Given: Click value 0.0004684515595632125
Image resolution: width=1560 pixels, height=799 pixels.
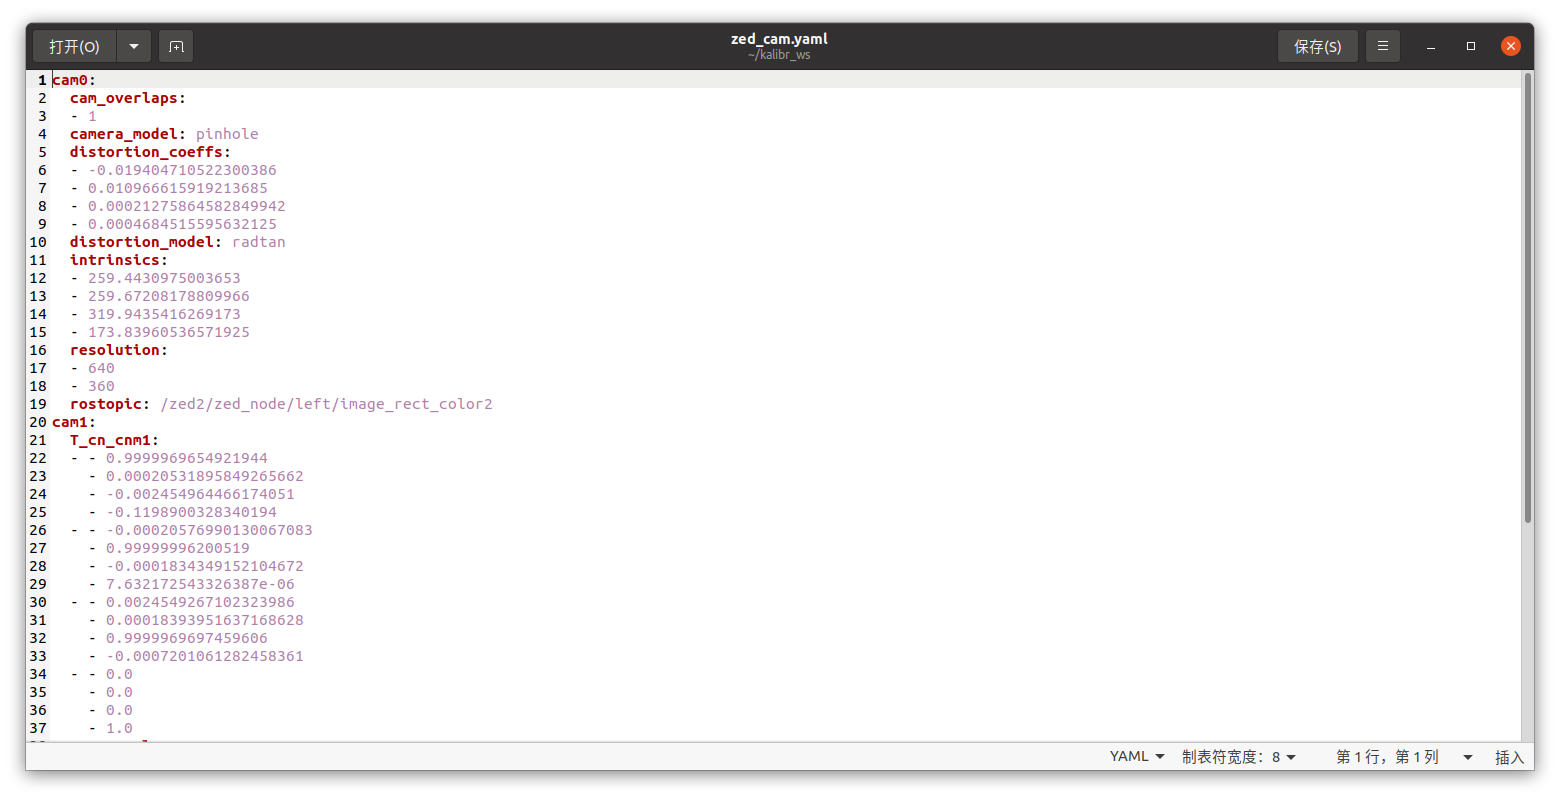Looking at the screenshot, I should 182,224.
